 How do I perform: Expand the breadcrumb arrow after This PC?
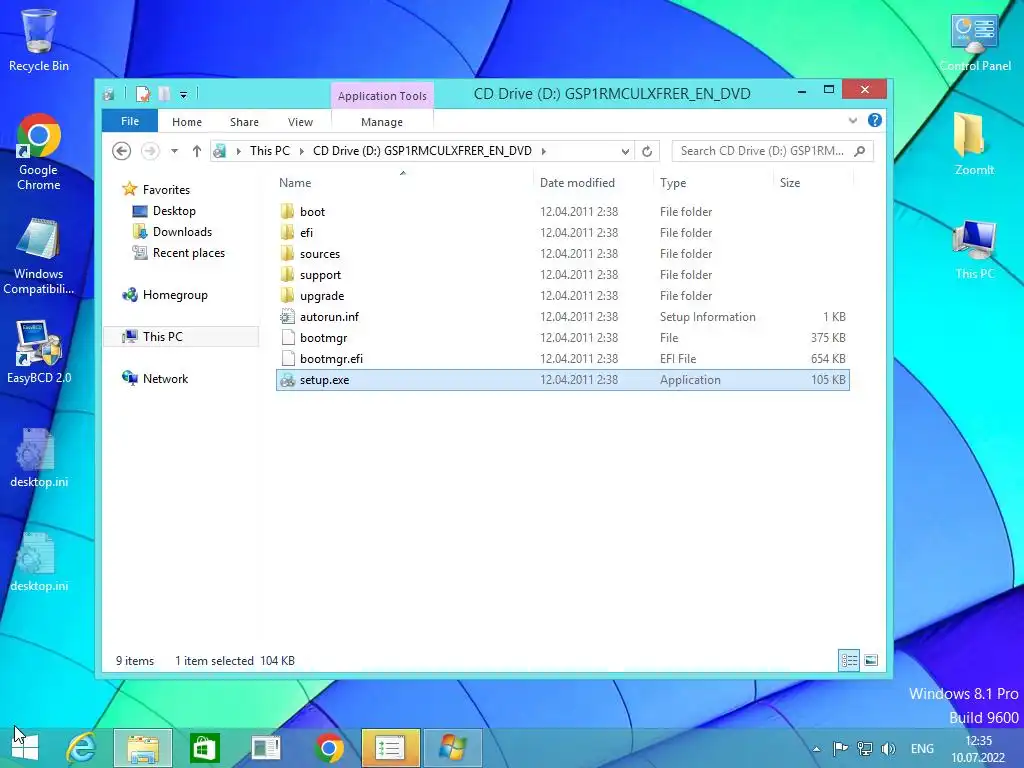tap(301, 151)
